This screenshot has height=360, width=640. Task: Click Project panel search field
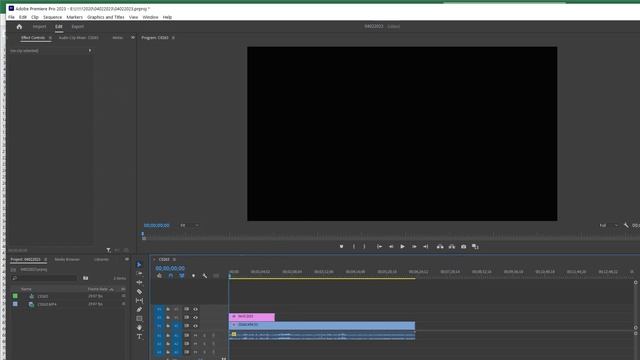coord(44,278)
